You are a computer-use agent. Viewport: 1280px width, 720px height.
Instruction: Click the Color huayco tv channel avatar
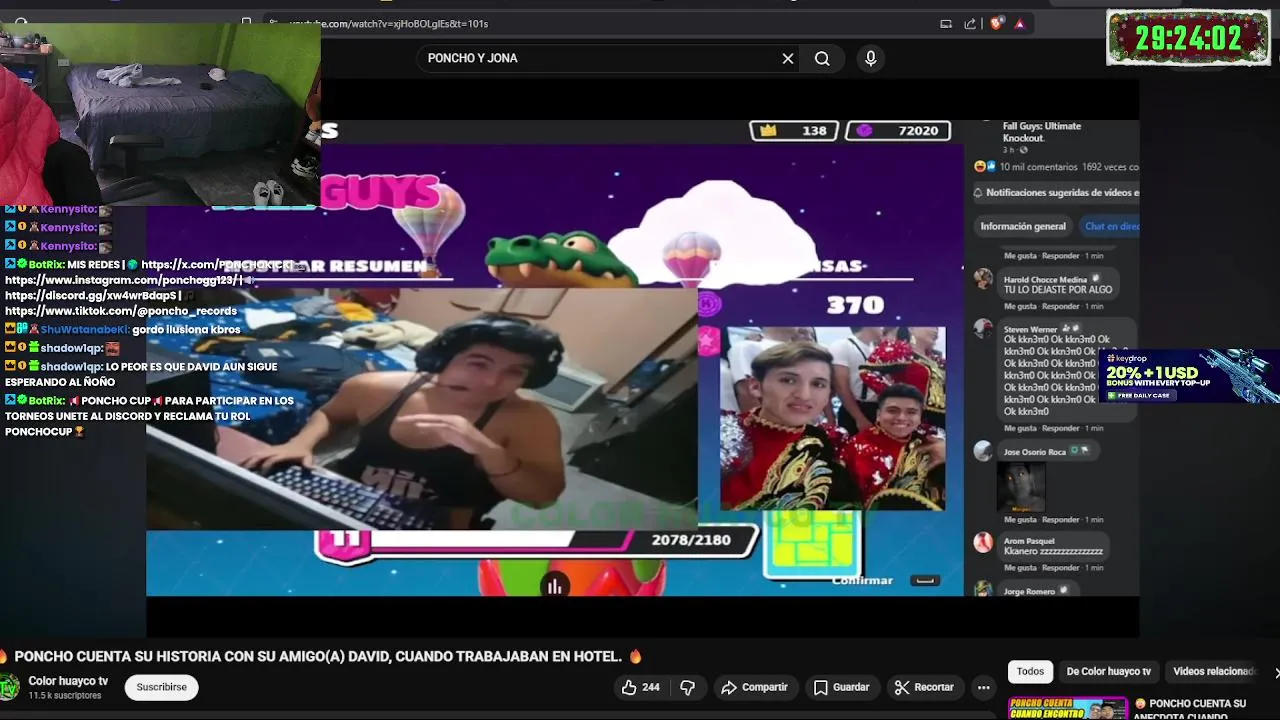(x=9, y=687)
